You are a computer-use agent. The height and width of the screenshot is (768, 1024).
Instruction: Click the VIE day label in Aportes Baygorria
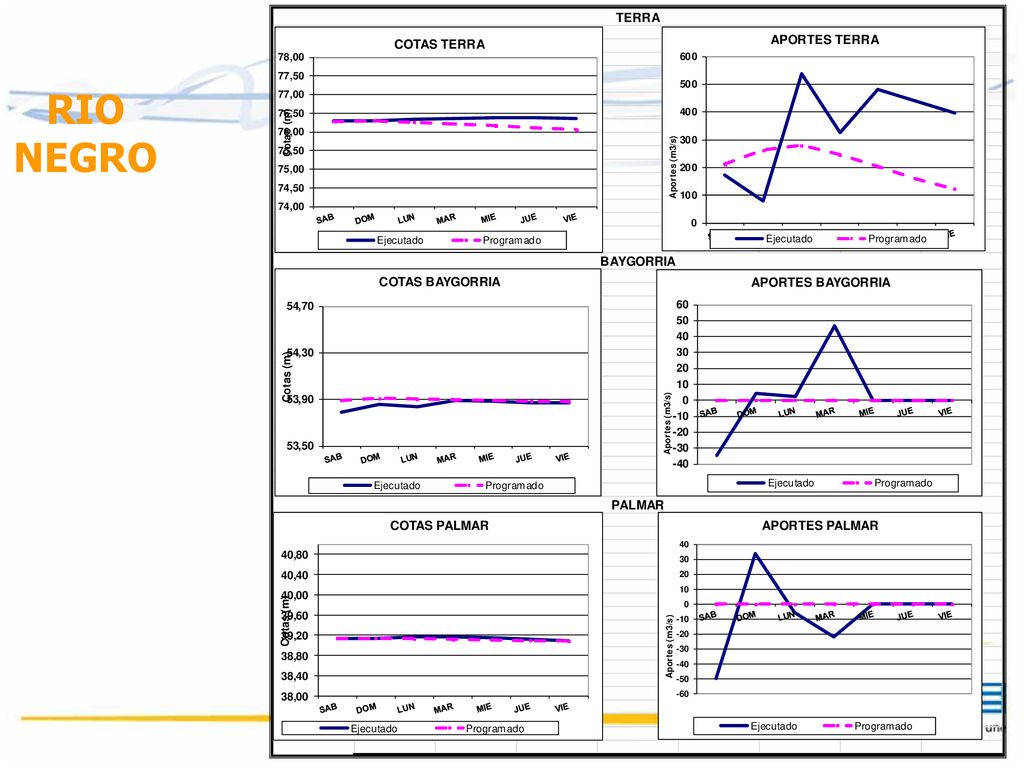945,411
